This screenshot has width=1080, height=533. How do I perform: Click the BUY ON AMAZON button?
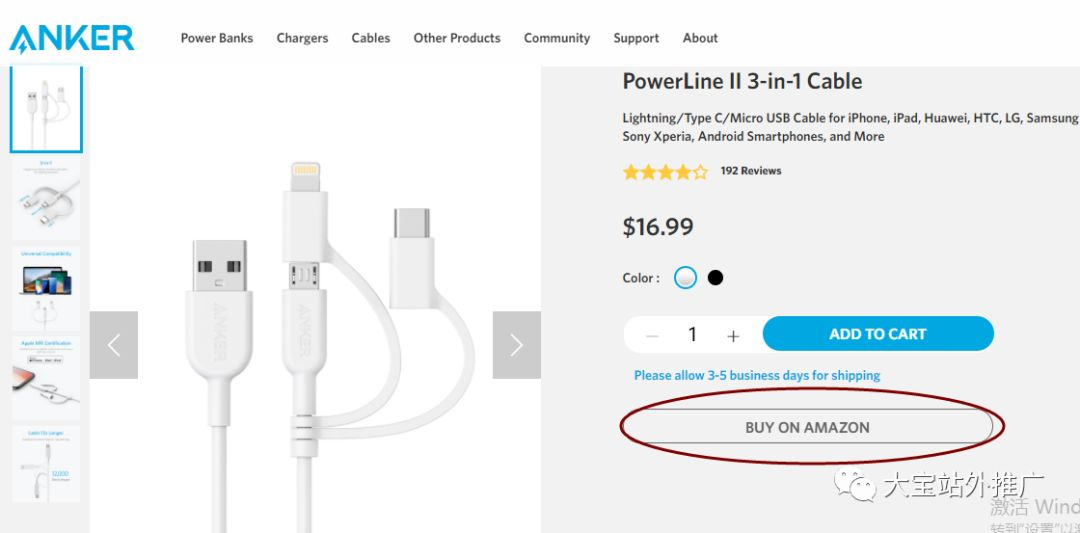click(807, 427)
